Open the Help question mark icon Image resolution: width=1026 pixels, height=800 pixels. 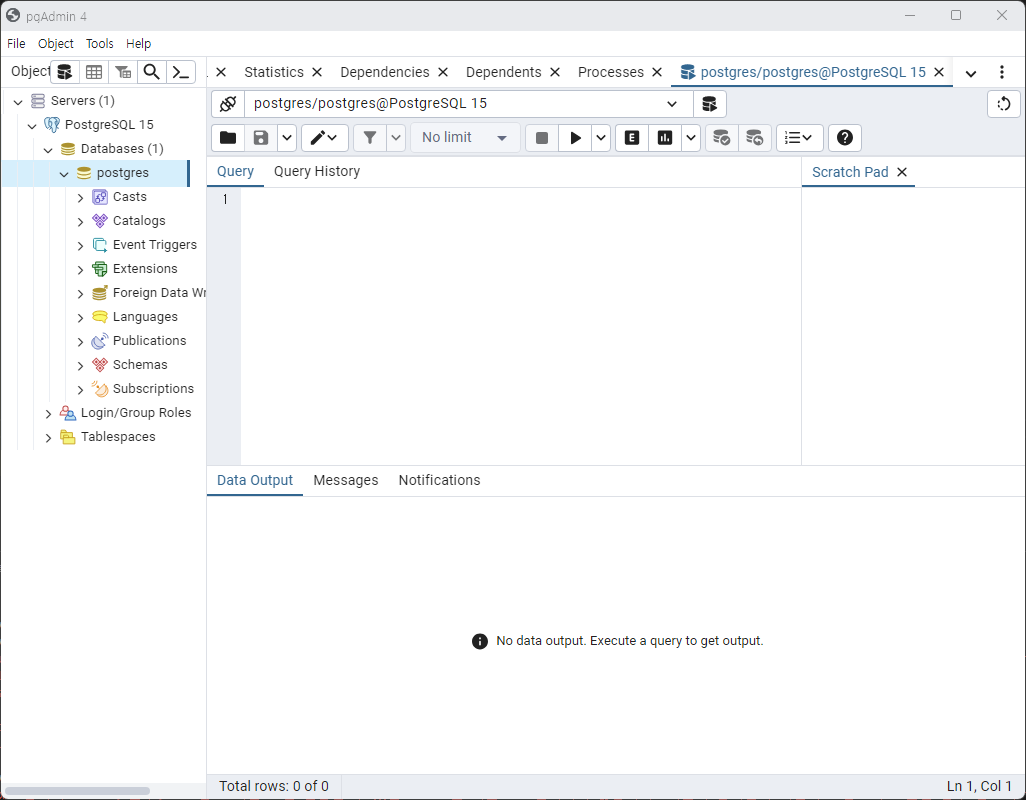point(845,137)
